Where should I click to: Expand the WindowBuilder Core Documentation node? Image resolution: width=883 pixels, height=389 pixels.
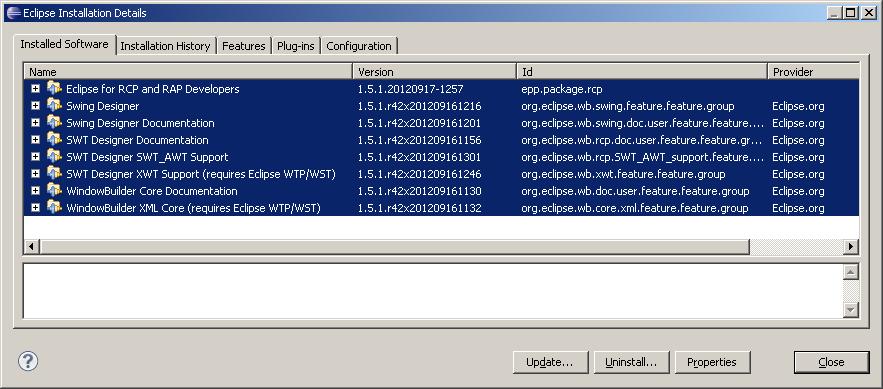click(x=35, y=191)
